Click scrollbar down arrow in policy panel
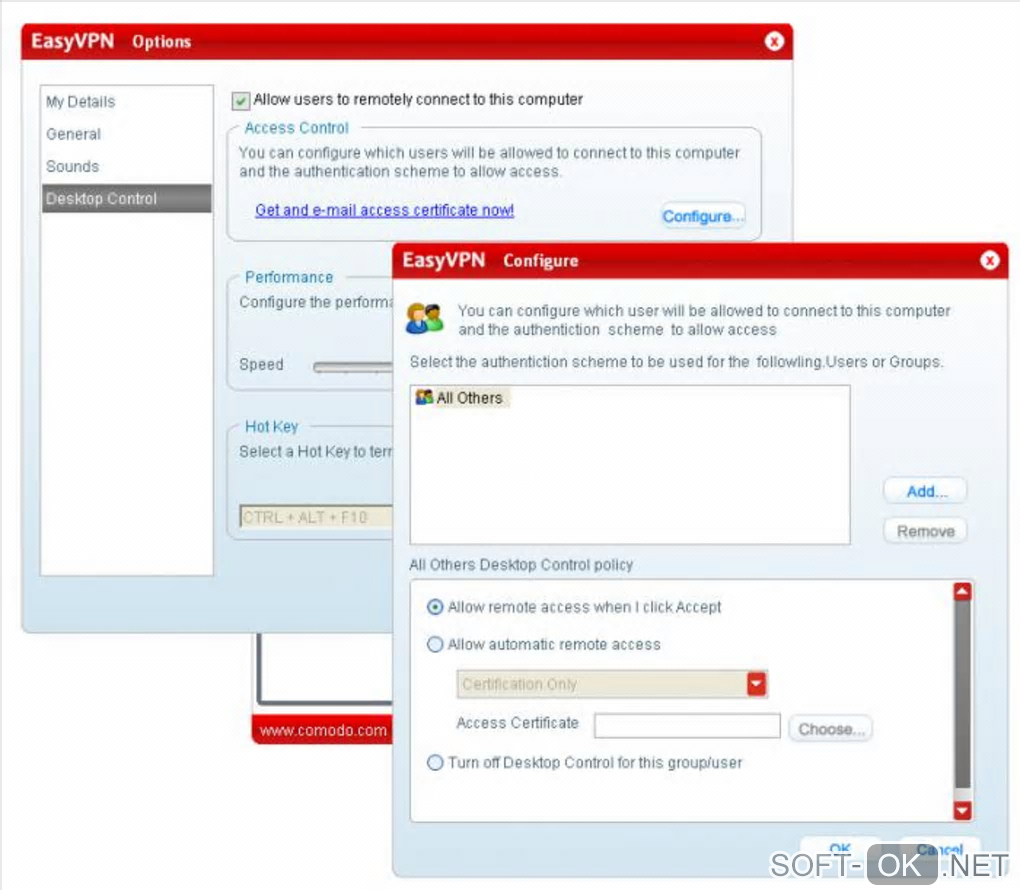 962,810
